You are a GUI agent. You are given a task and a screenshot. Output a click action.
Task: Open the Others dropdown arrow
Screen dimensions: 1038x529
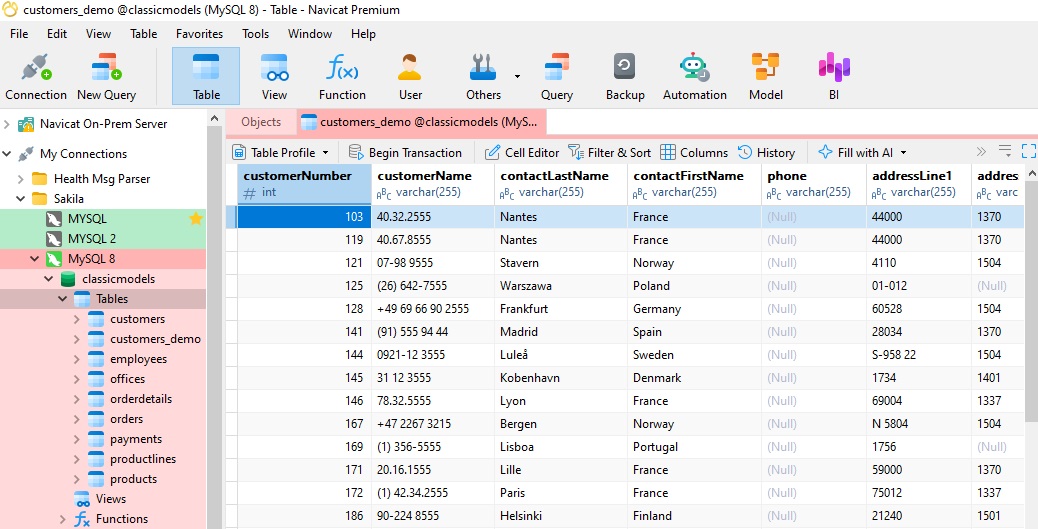pyautogui.click(x=517, y=77)
